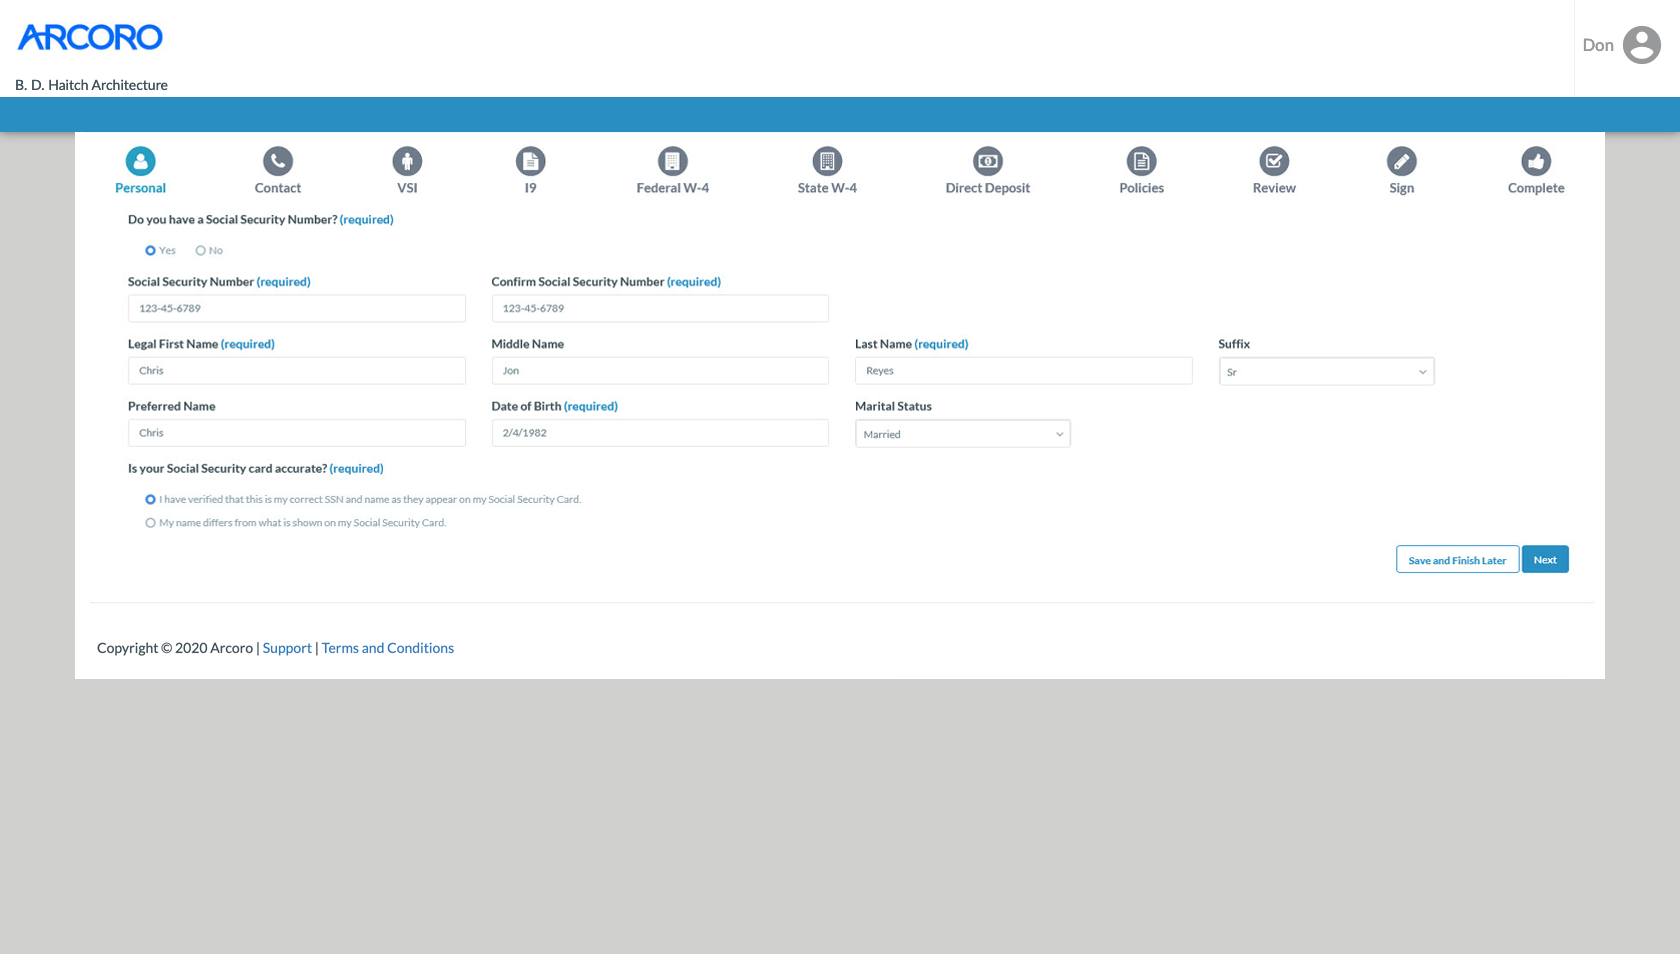This screenshot has height=954, width=1680.
Task: Open the VSI step icon
Action: tap(407, 161)
